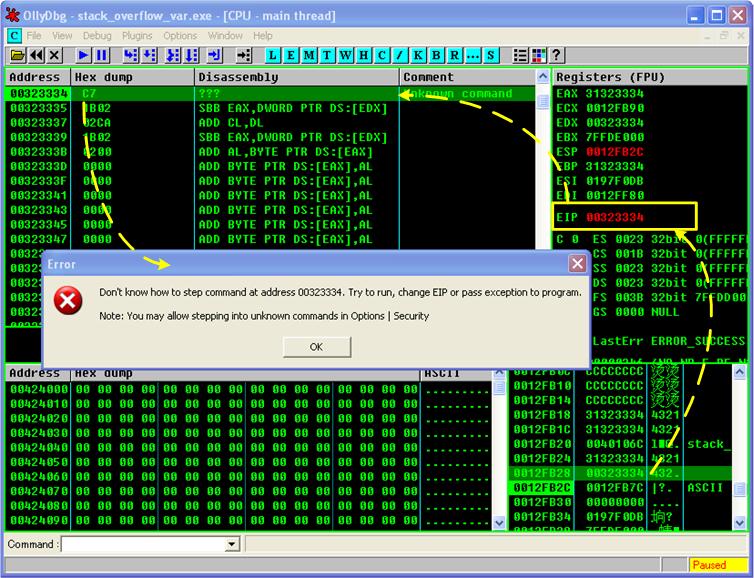The width and height of the screenshot is (754, 578).
Task: Show Breakpoints via B button
Action: [x=436, y=55]
